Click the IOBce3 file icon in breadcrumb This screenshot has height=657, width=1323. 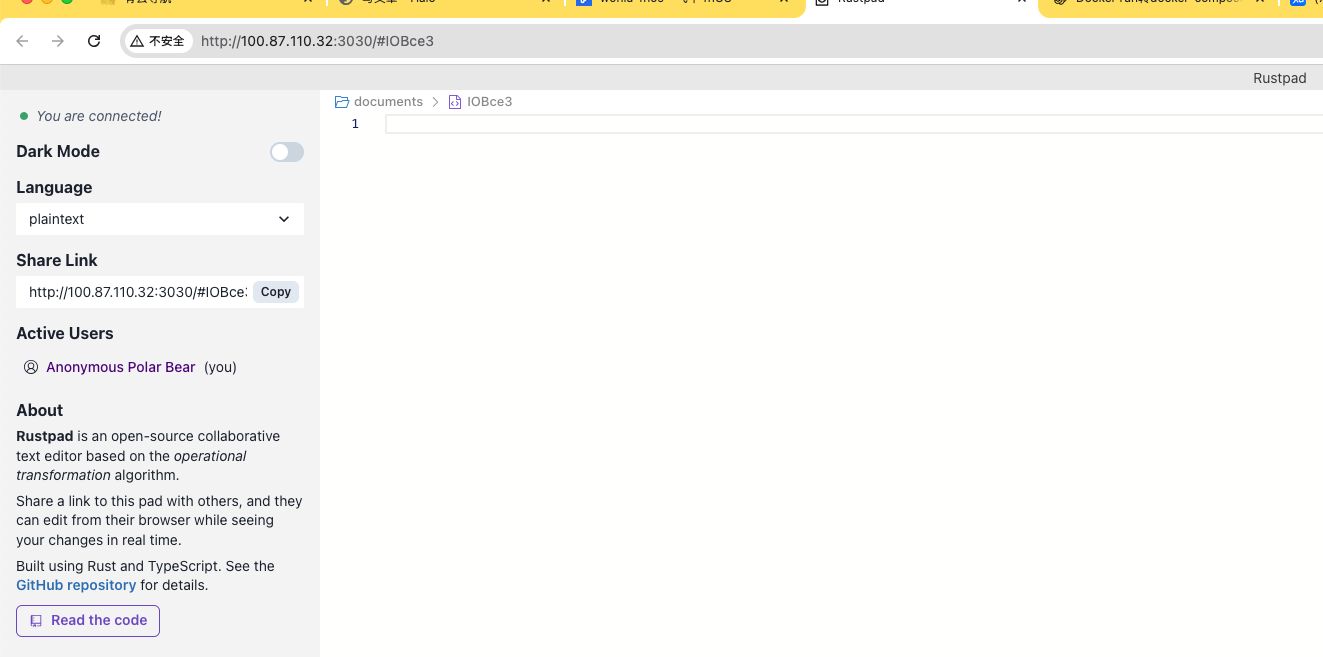(455, 102)
